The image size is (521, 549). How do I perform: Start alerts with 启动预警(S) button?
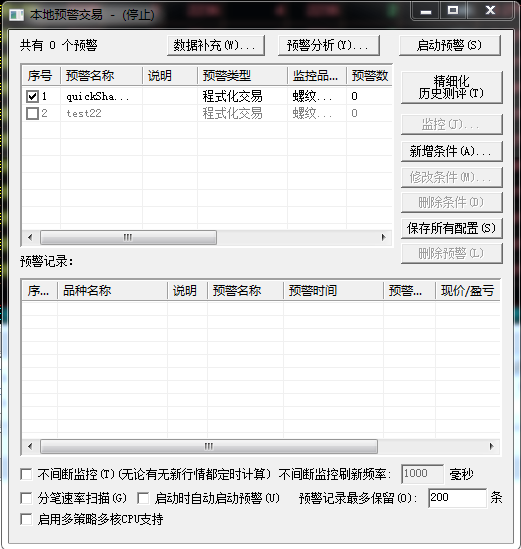pos(450,45)
